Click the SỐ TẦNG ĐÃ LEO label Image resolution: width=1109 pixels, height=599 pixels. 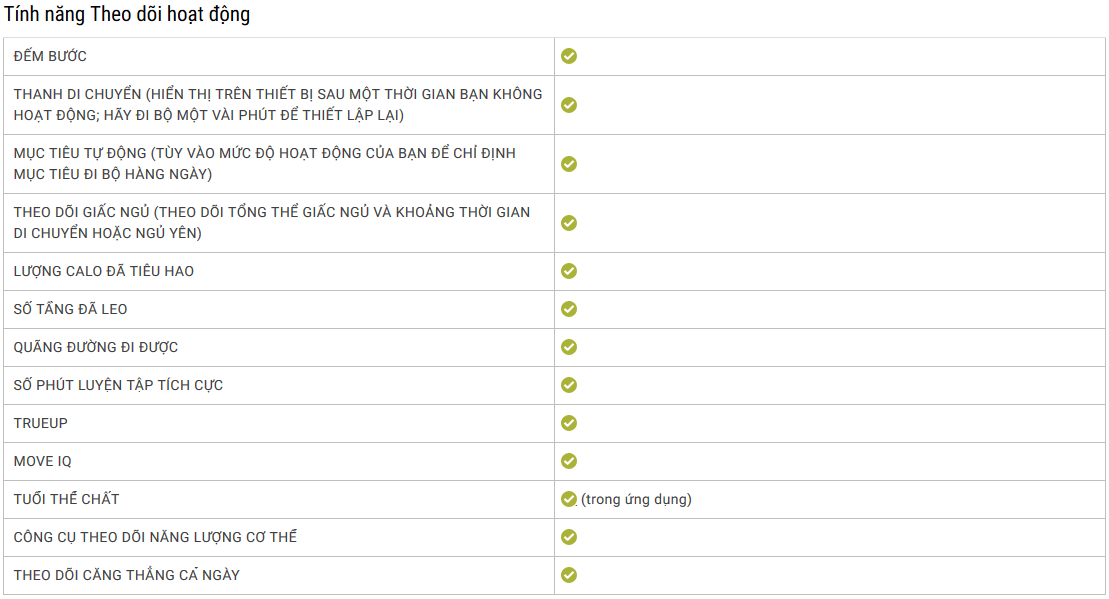click(x=70, y=309)
